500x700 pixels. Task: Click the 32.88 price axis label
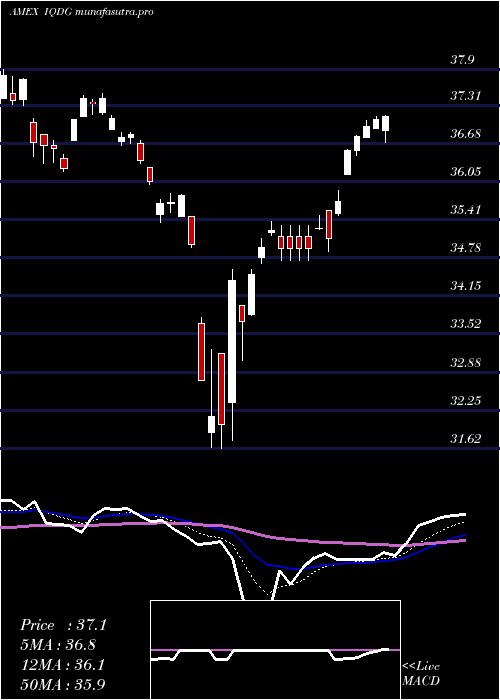click(465, 362)
